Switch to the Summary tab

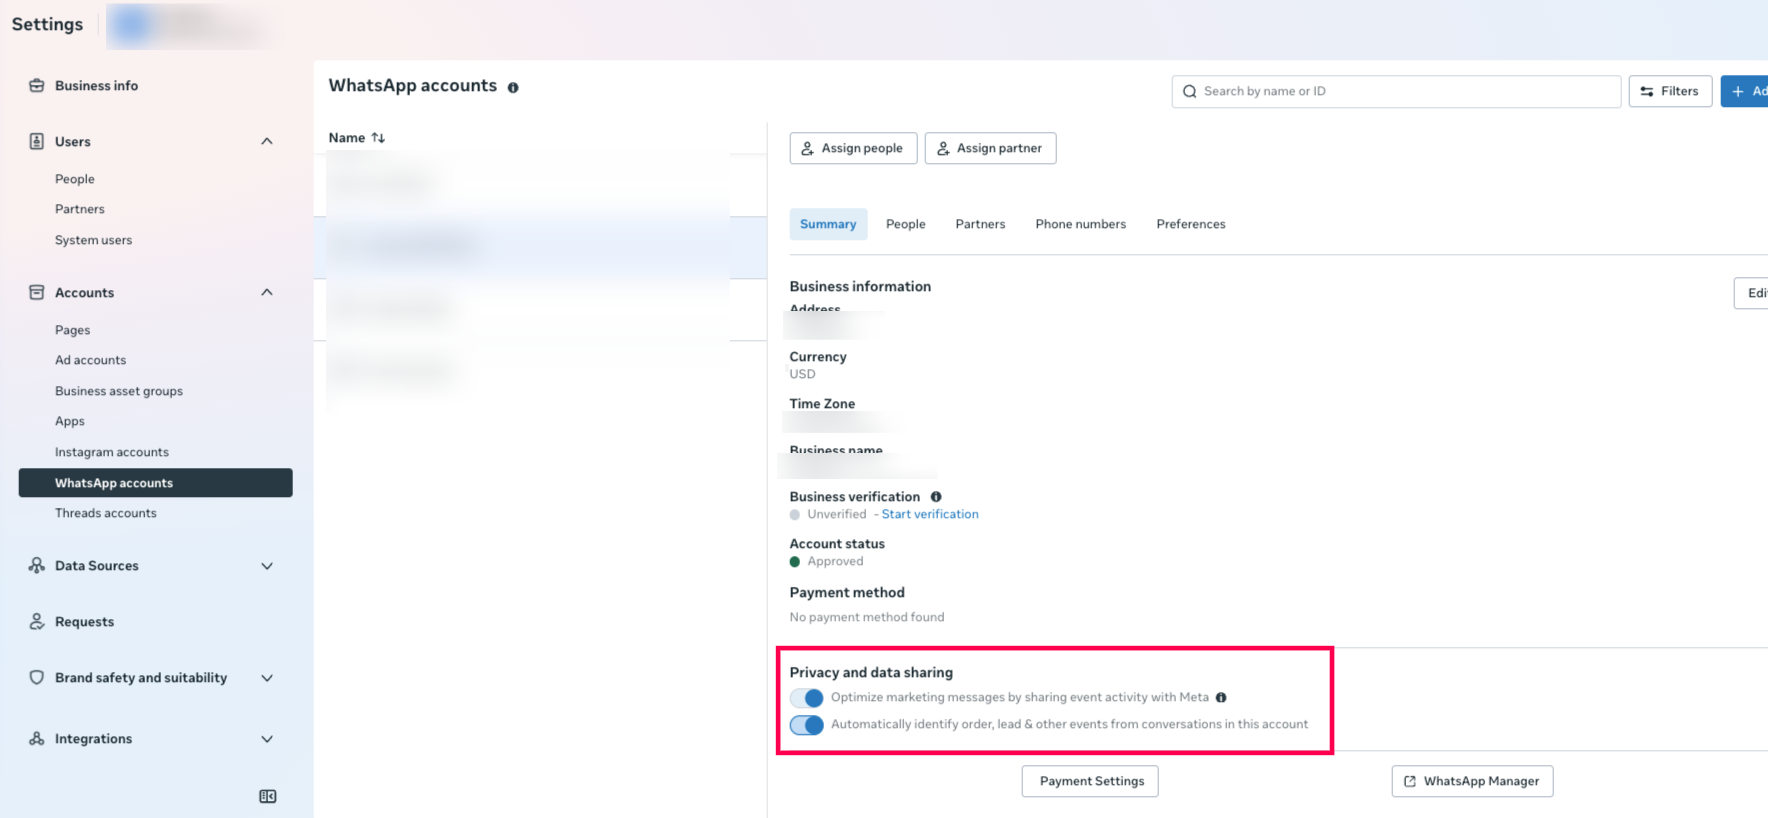coord(828,224)
